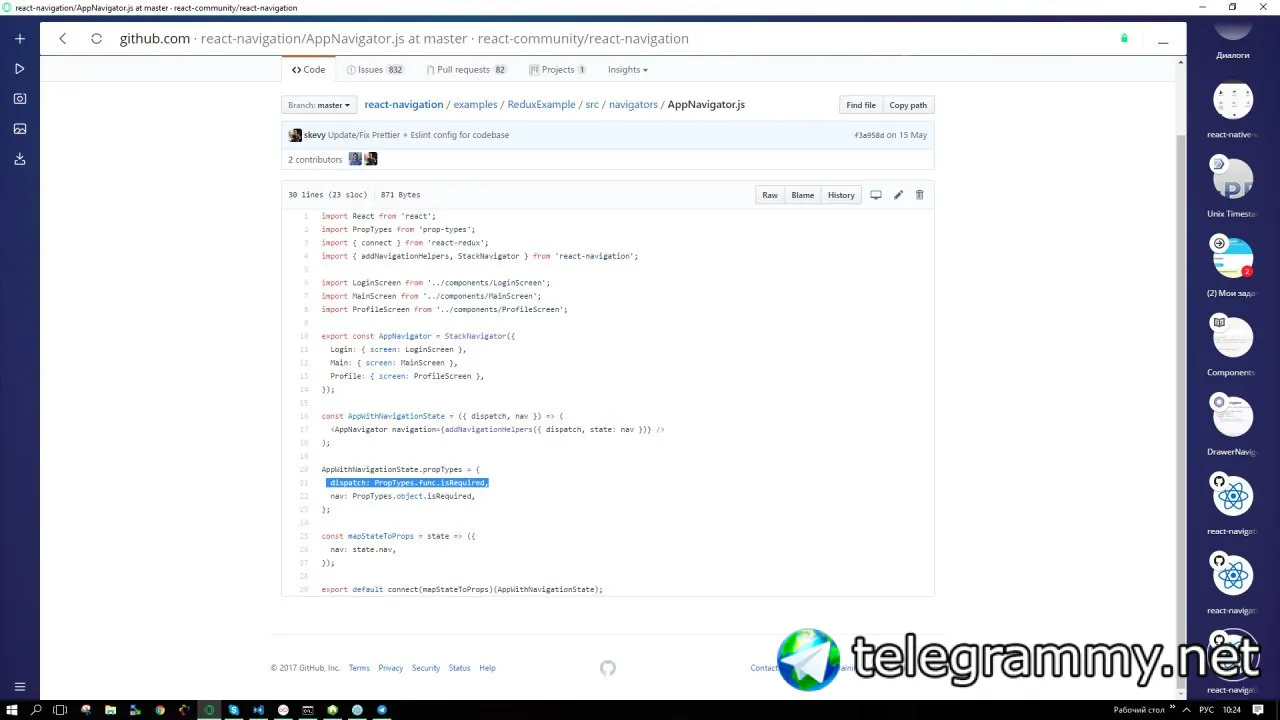Viewport: 1280px width, 720px height.
Task: Open the skevy author link
Action: (314, 135)
